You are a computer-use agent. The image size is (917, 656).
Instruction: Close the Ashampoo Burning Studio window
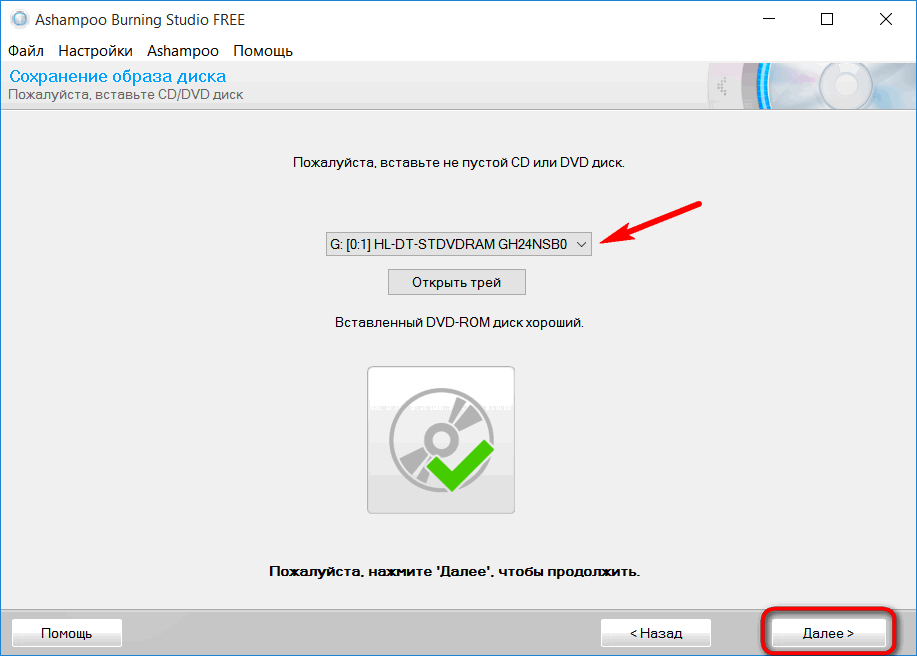885,19
